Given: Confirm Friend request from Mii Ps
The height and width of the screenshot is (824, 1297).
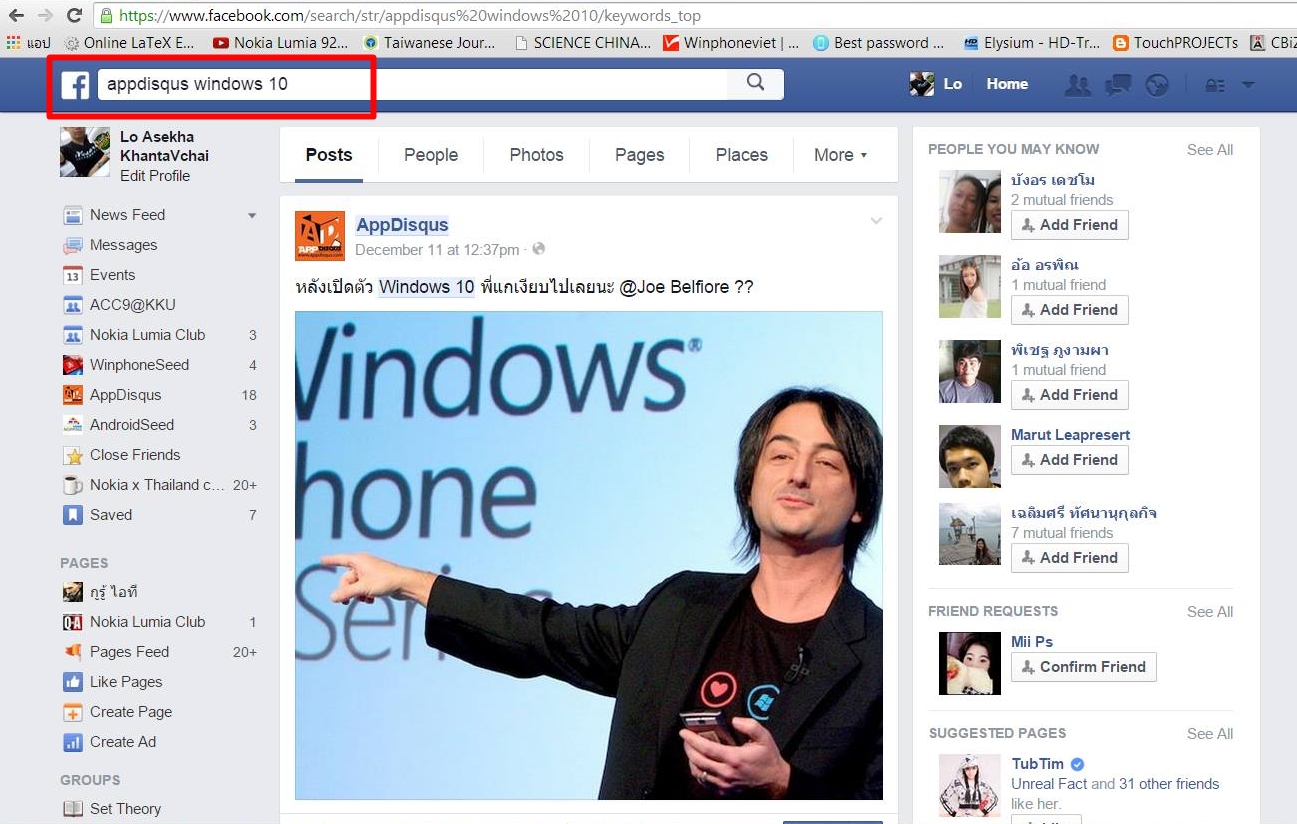Looking at the screenshot, I should pos(1084,667).
